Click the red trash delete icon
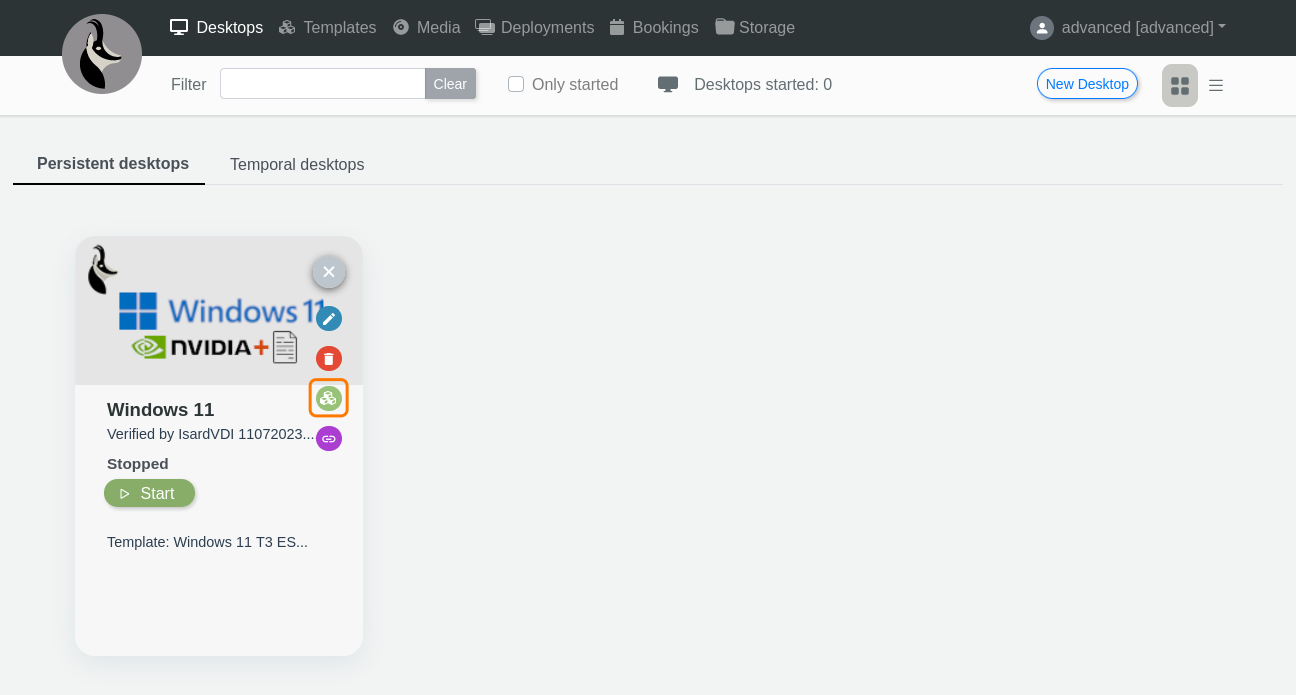Screen dimensions: 1296x695 pyautogui.click(x=329, y=358)
